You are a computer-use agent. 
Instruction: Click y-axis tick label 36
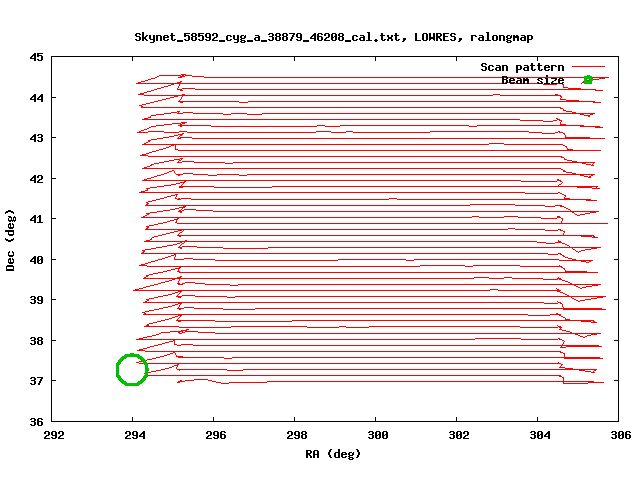[x=36, y=422]
